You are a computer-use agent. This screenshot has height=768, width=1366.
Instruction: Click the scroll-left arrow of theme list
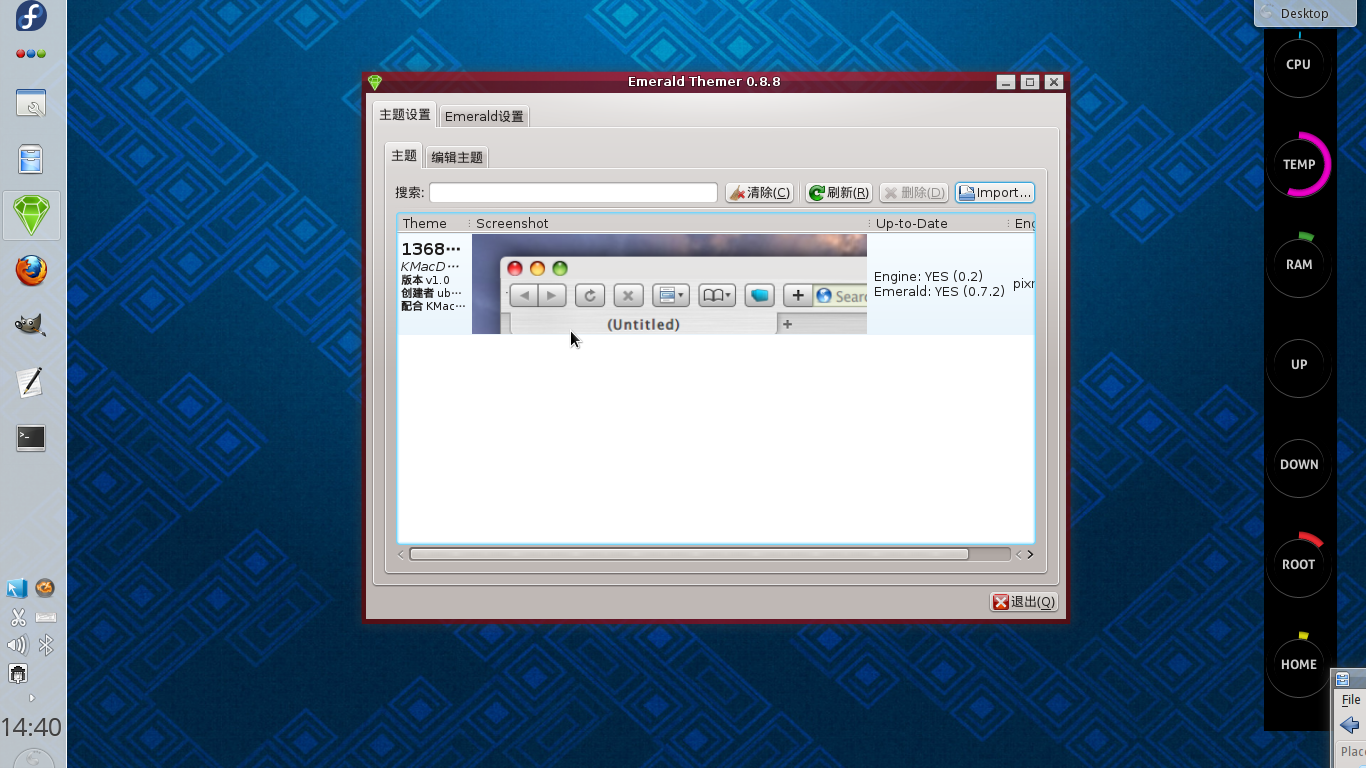click(x=402, y=554)
